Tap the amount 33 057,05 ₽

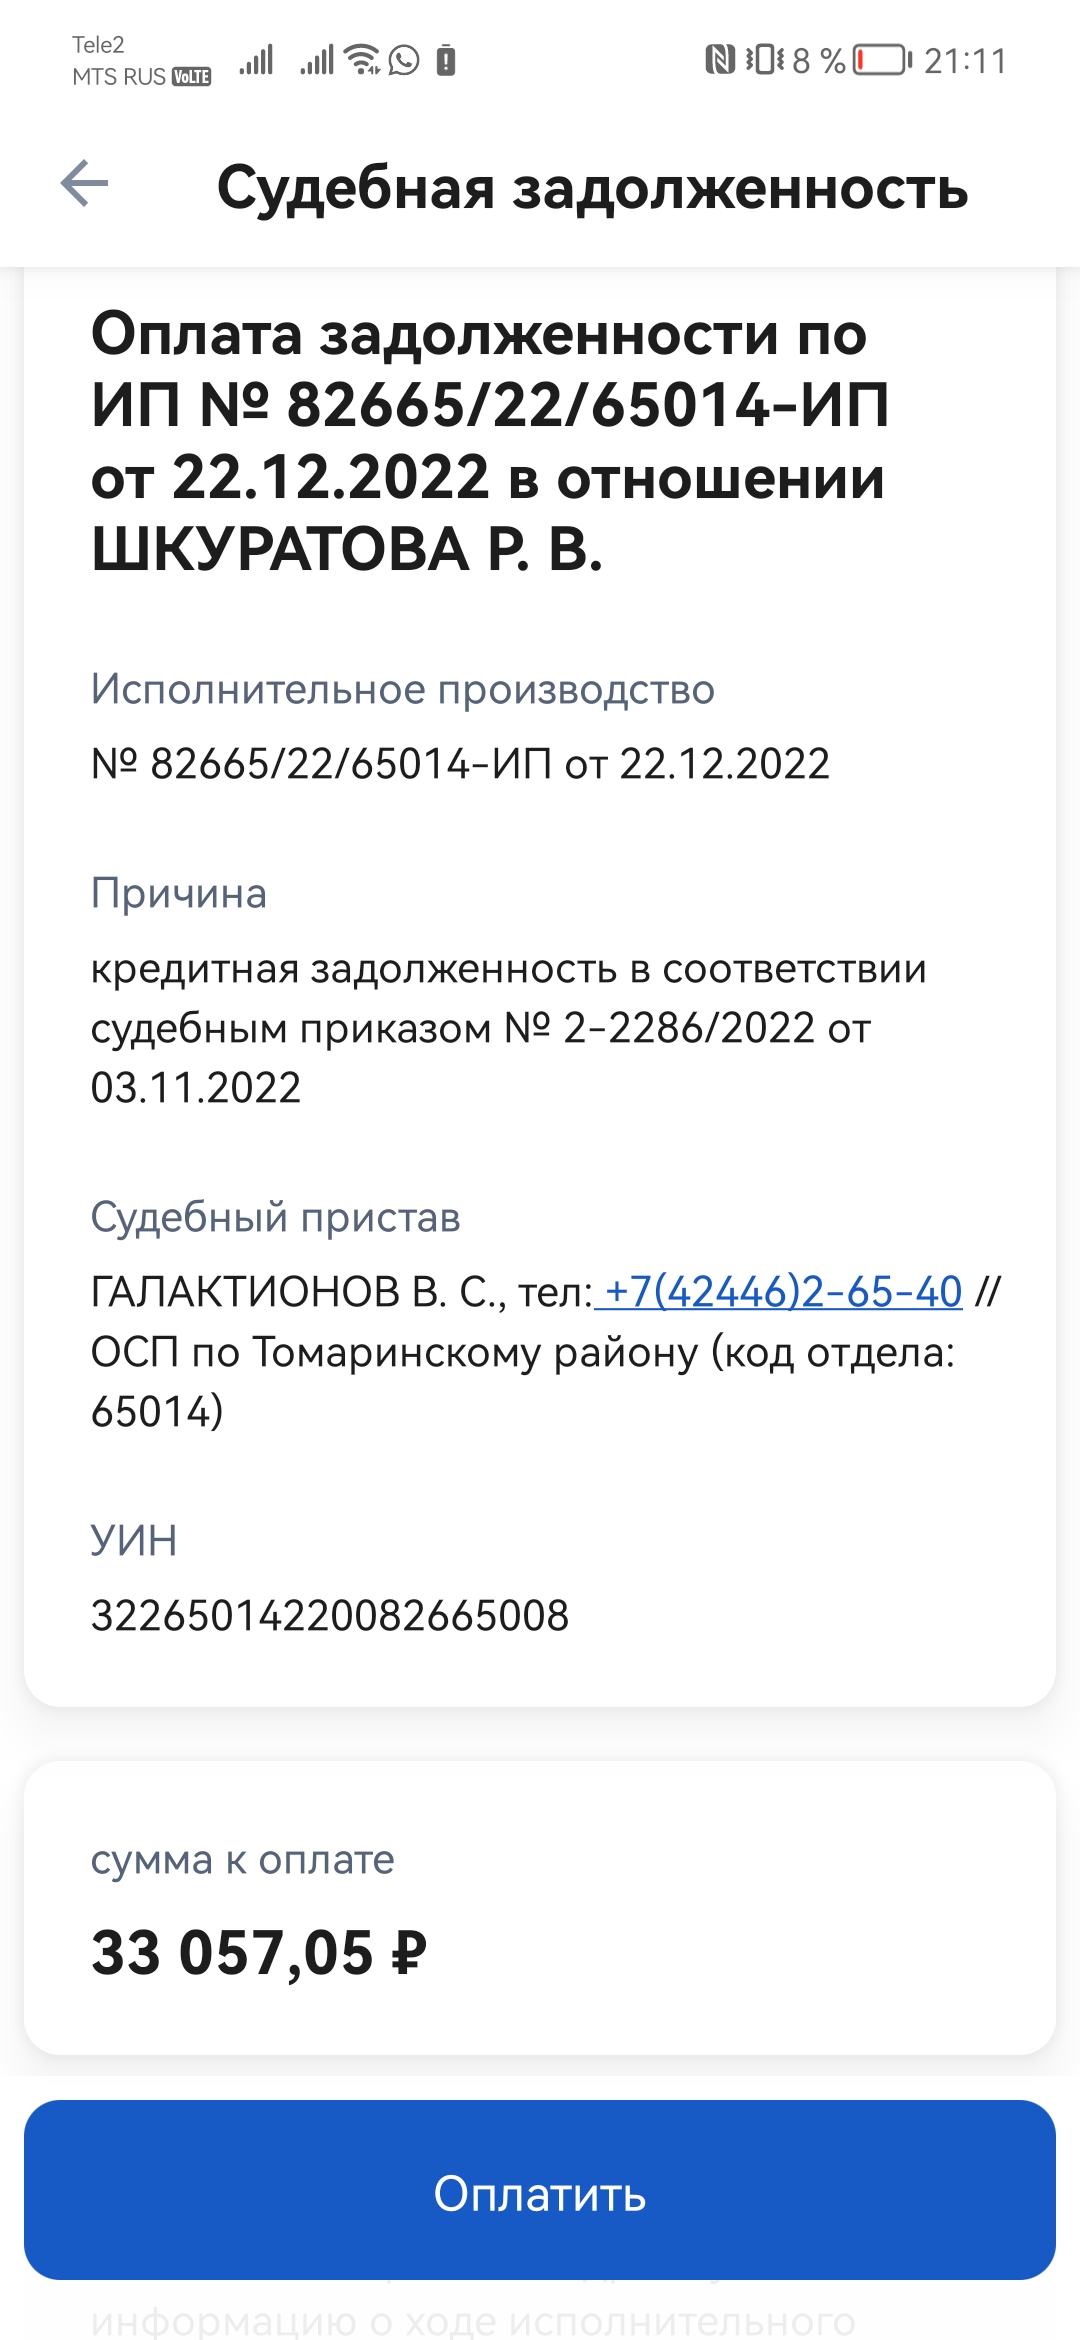coord(259,1953)
